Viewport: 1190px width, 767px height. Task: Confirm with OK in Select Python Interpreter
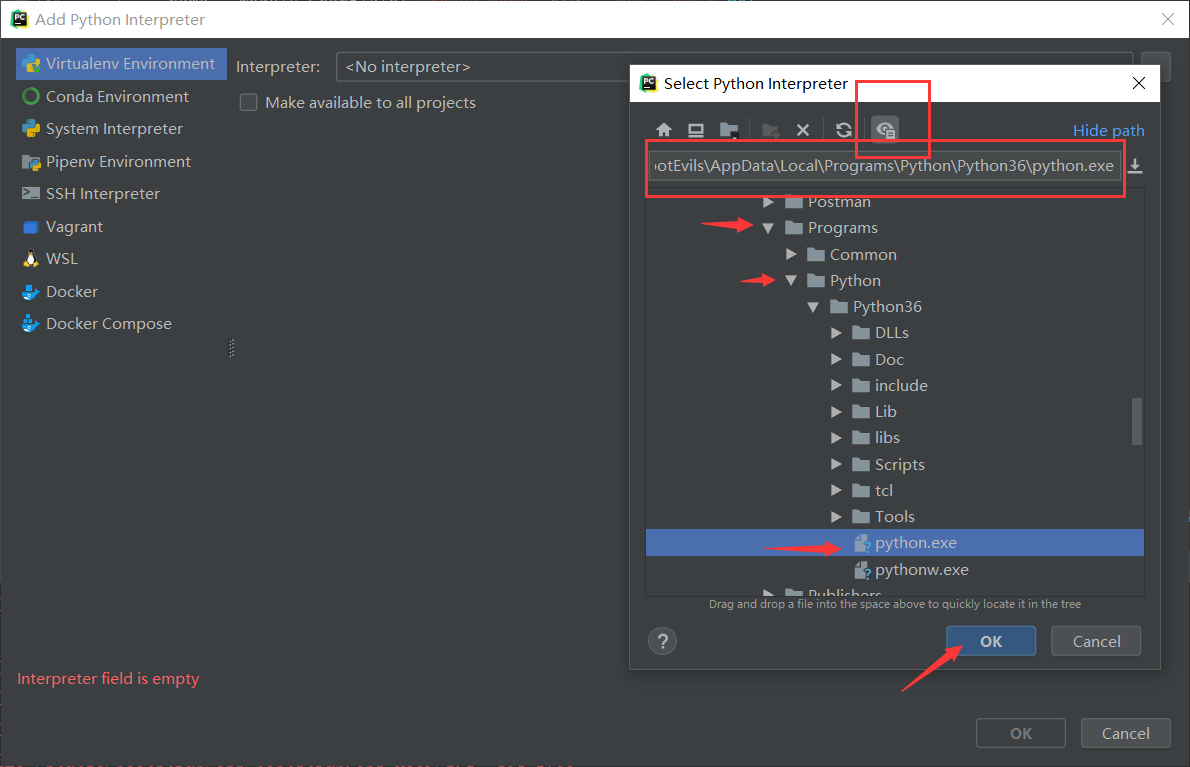point(990,641)
